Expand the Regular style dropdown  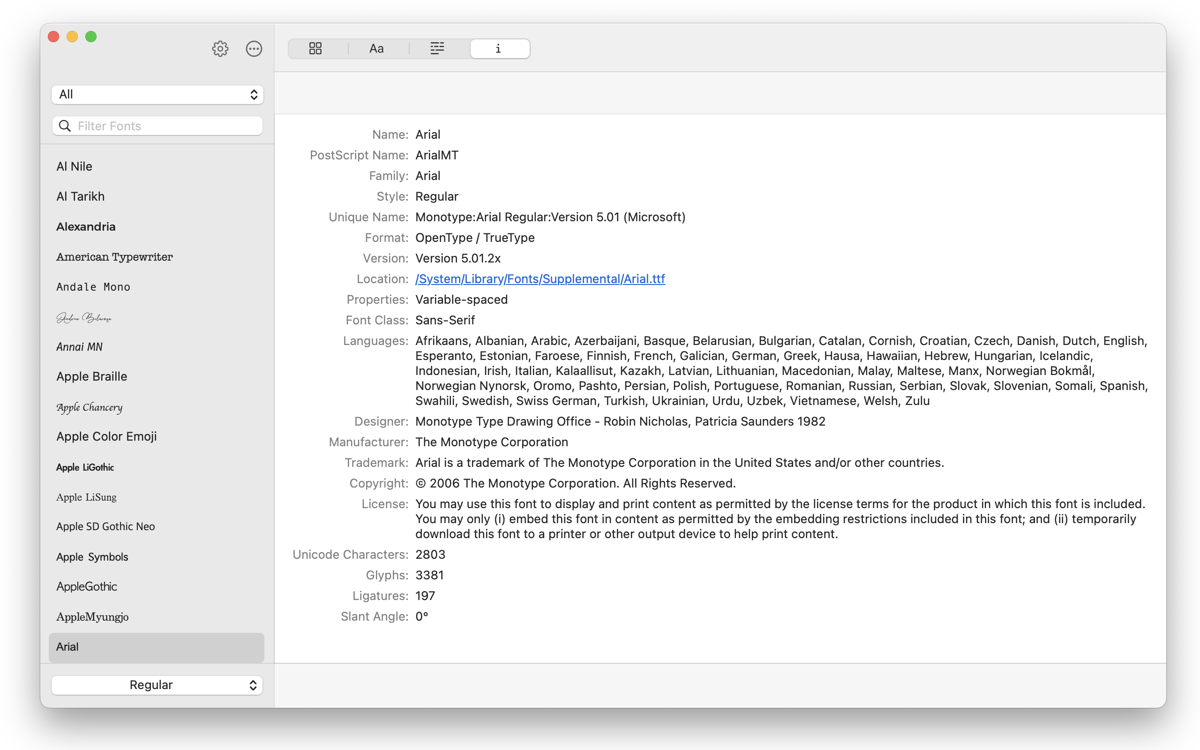pyautogui.click(x=157, y=685)
